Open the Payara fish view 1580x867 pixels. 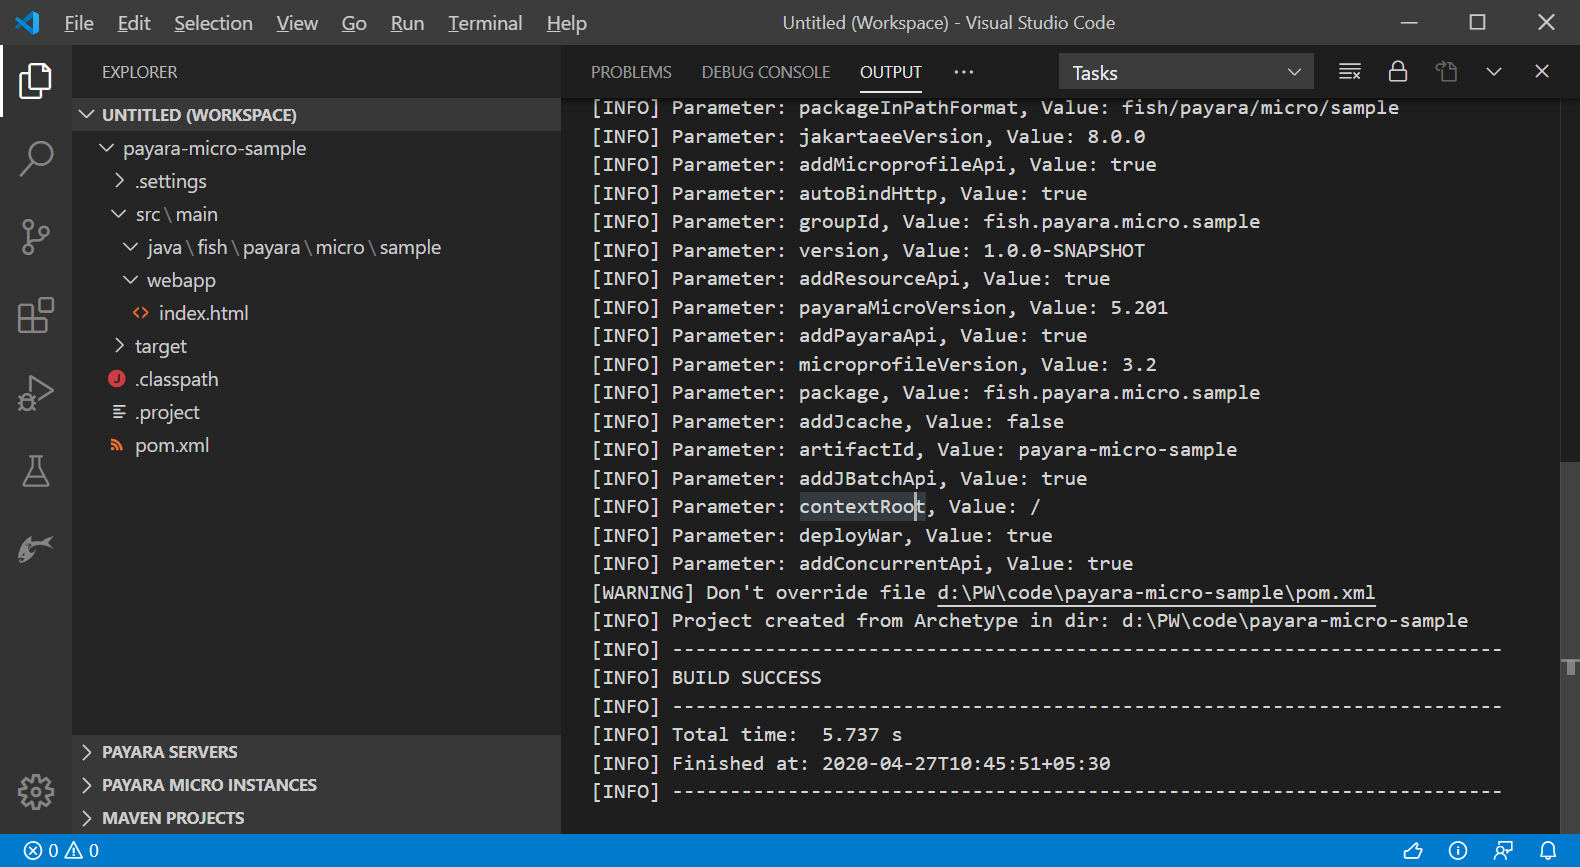pos(36,548)
